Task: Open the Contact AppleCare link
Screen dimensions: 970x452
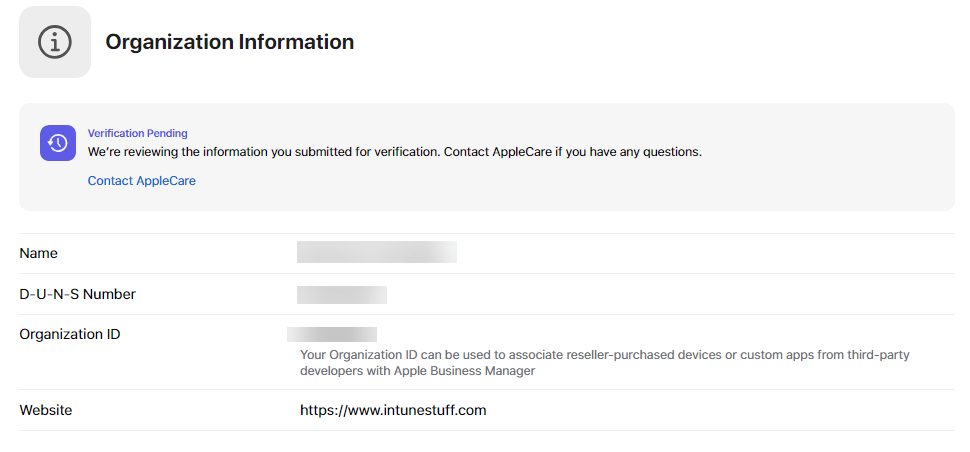Action: pyautogui.click(x=142, y=181)
